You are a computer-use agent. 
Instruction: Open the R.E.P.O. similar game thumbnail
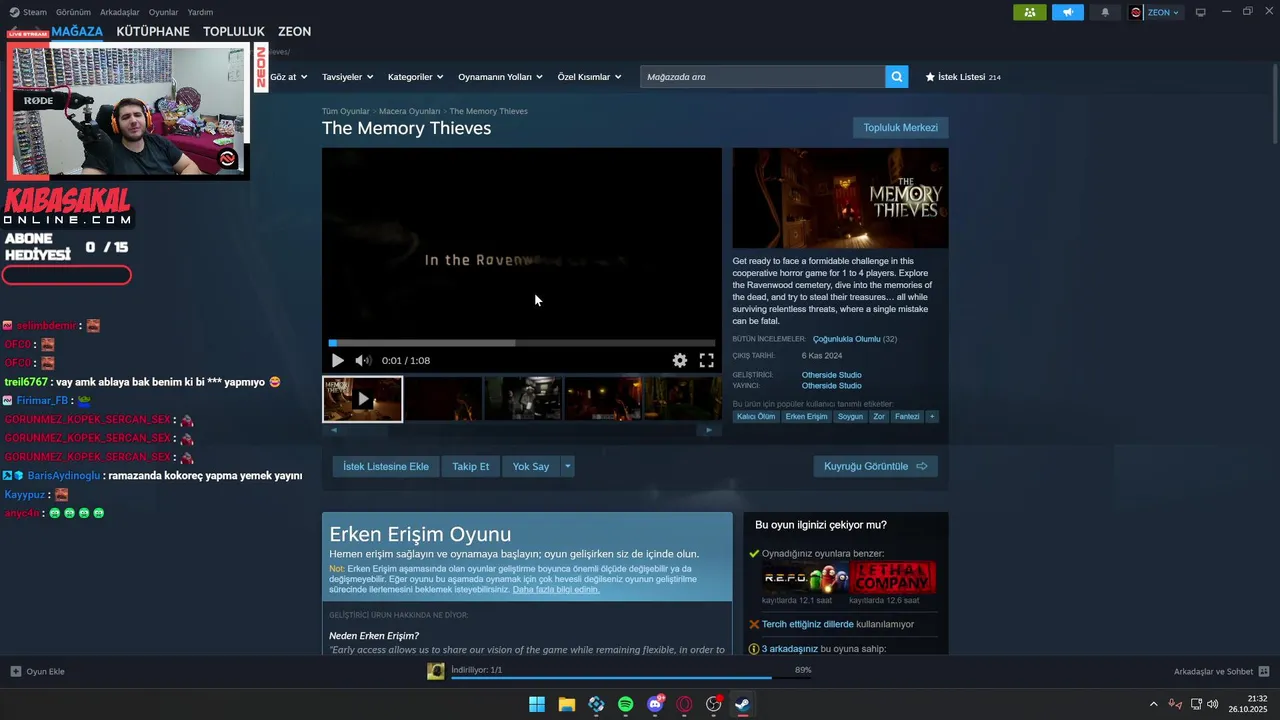(x=804, y=578)
